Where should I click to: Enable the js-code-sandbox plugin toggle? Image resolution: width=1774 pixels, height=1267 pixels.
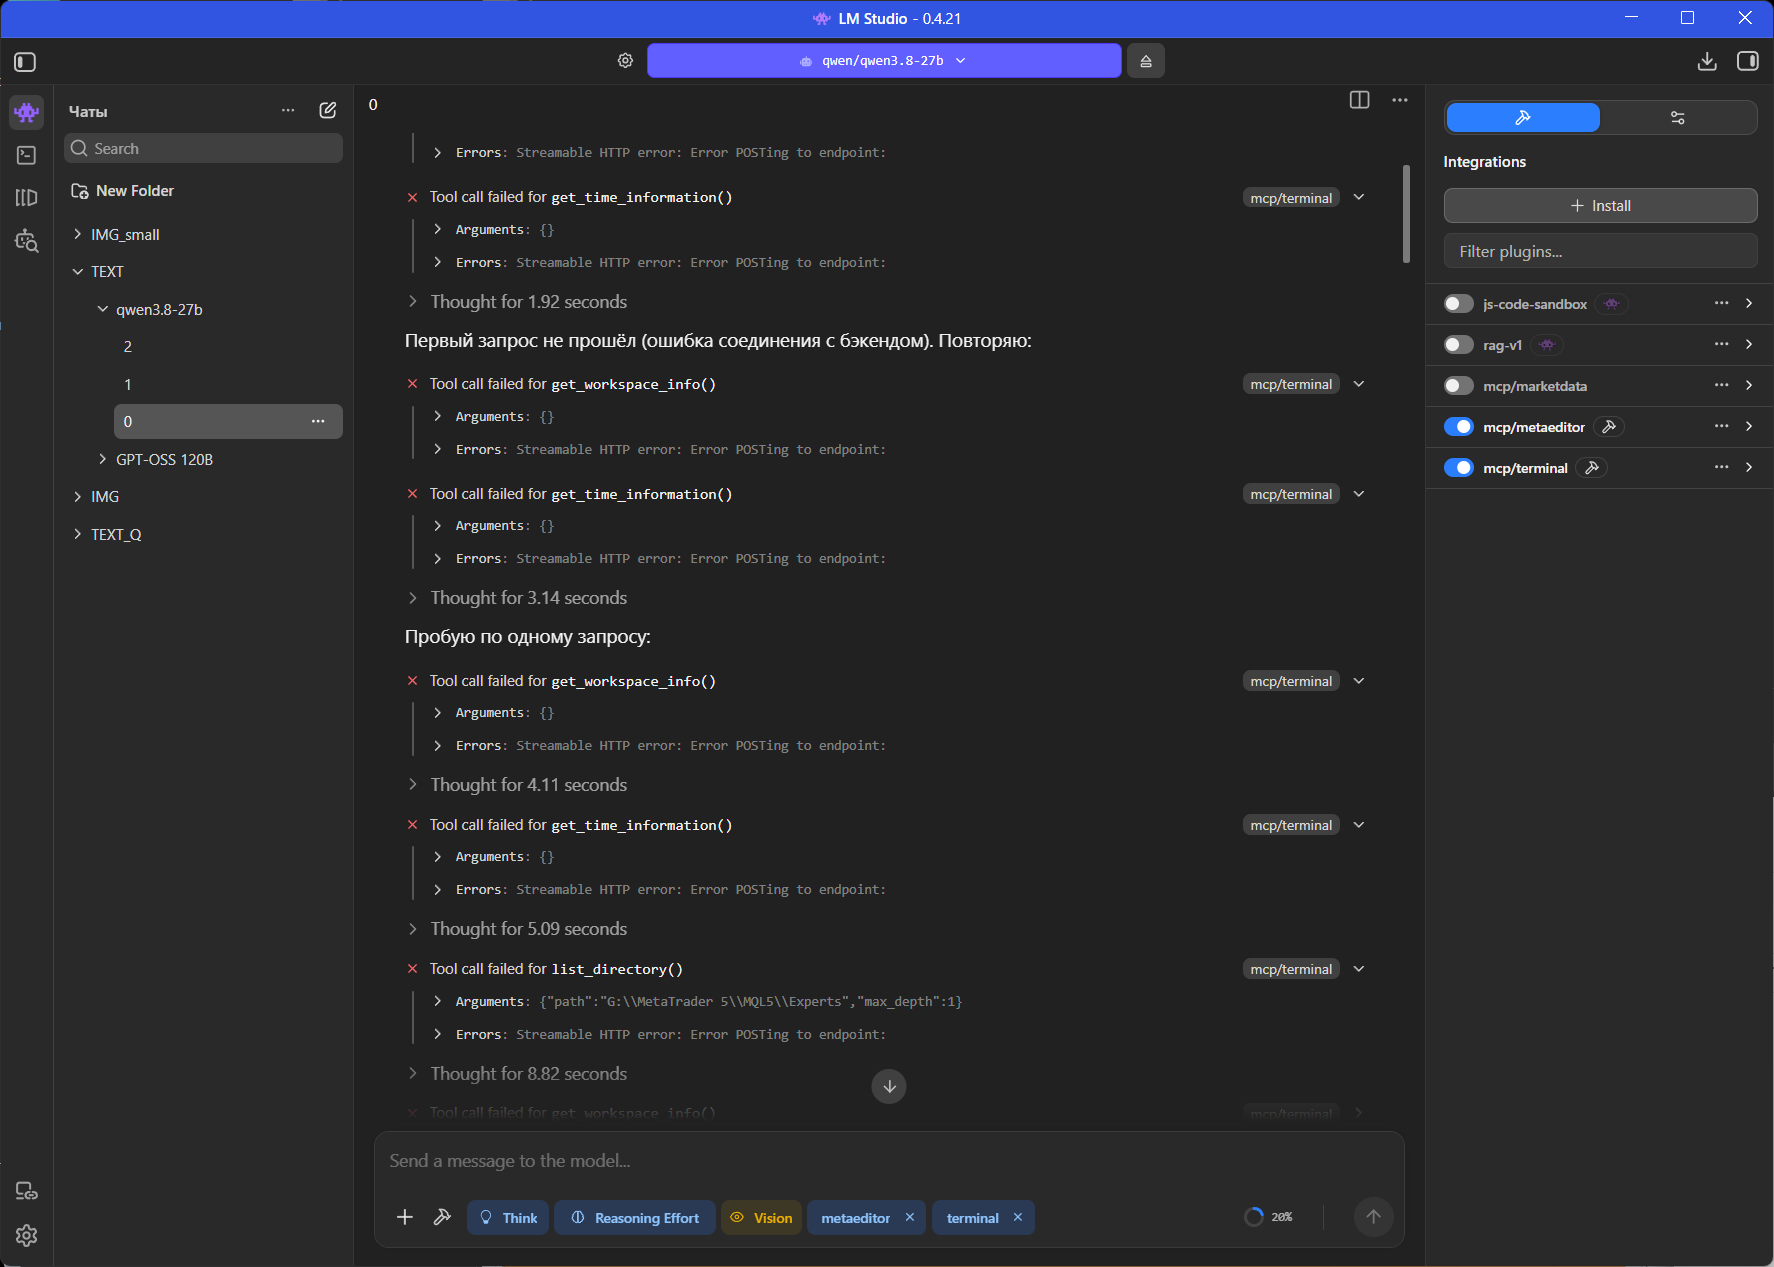tap(1459, 304)
